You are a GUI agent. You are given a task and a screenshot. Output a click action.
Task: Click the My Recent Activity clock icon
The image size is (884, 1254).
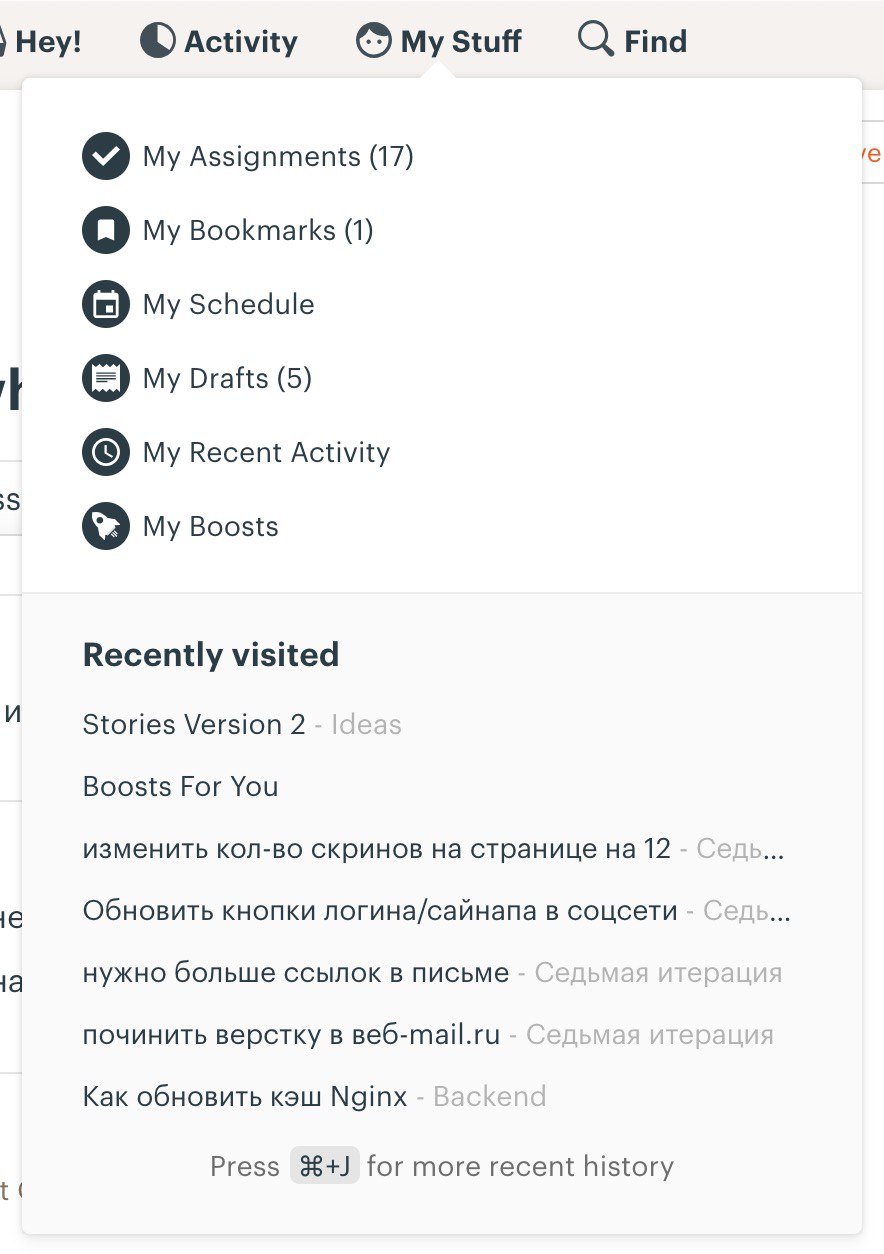pos(106,453)
